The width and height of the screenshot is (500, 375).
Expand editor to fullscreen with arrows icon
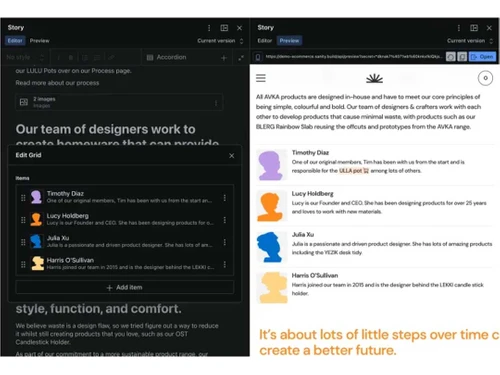(x=241, y=58)
